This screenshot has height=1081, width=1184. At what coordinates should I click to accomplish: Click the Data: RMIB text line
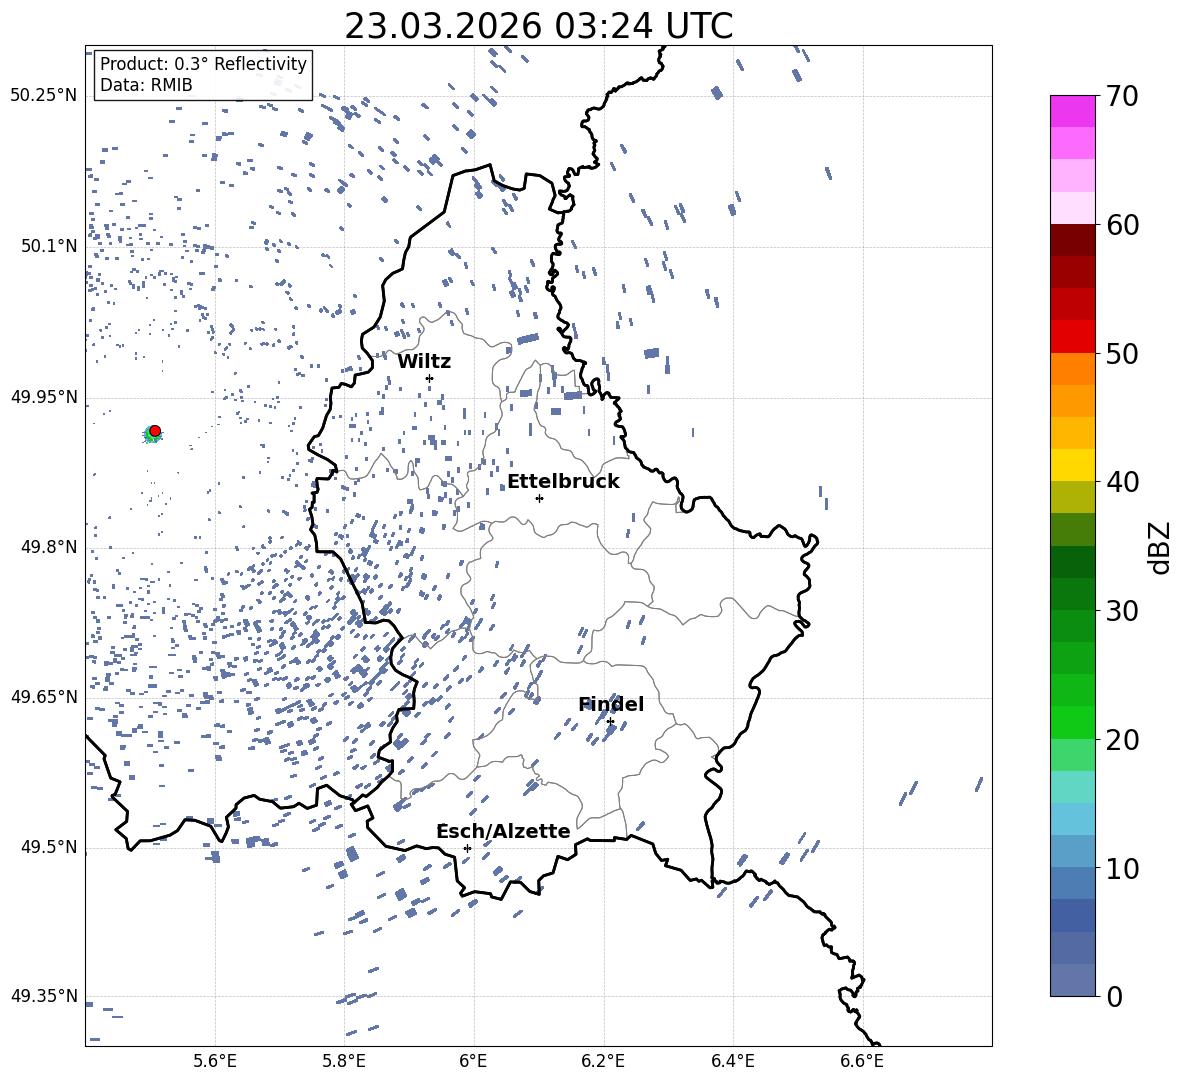pos(146,86)
